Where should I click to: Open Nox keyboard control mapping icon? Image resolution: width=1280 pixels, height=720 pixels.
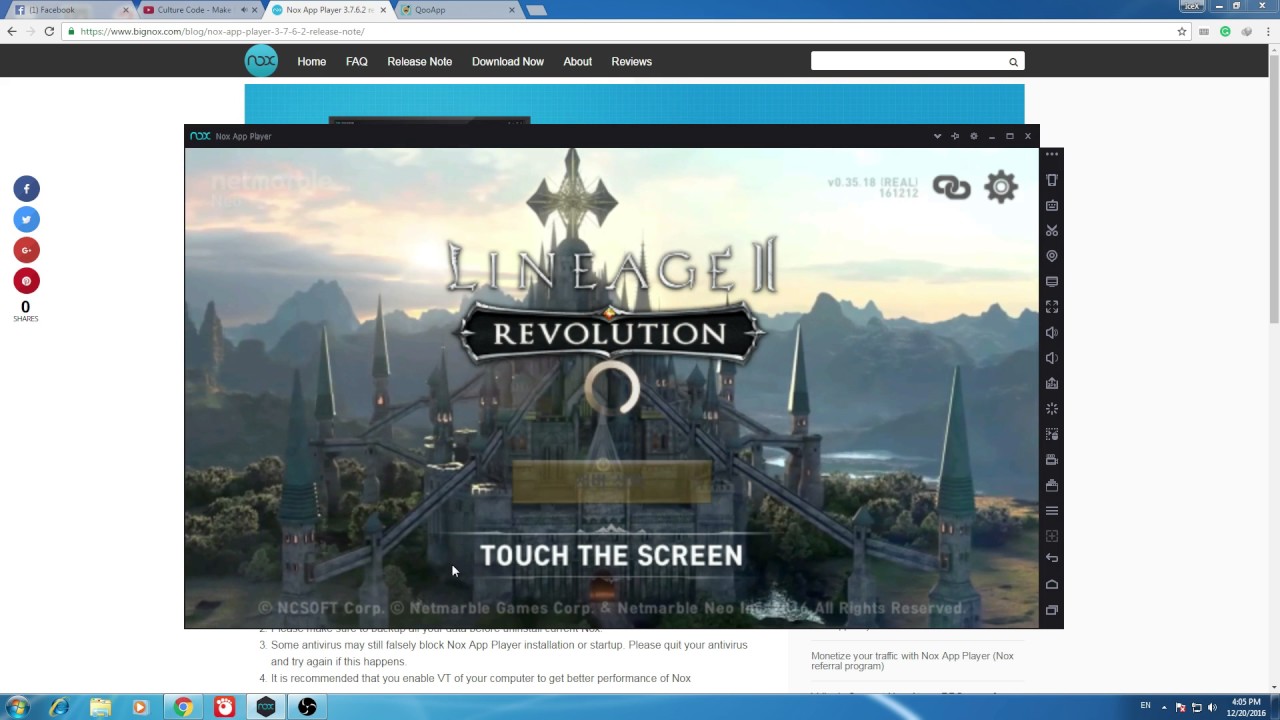pos(1052,205)
